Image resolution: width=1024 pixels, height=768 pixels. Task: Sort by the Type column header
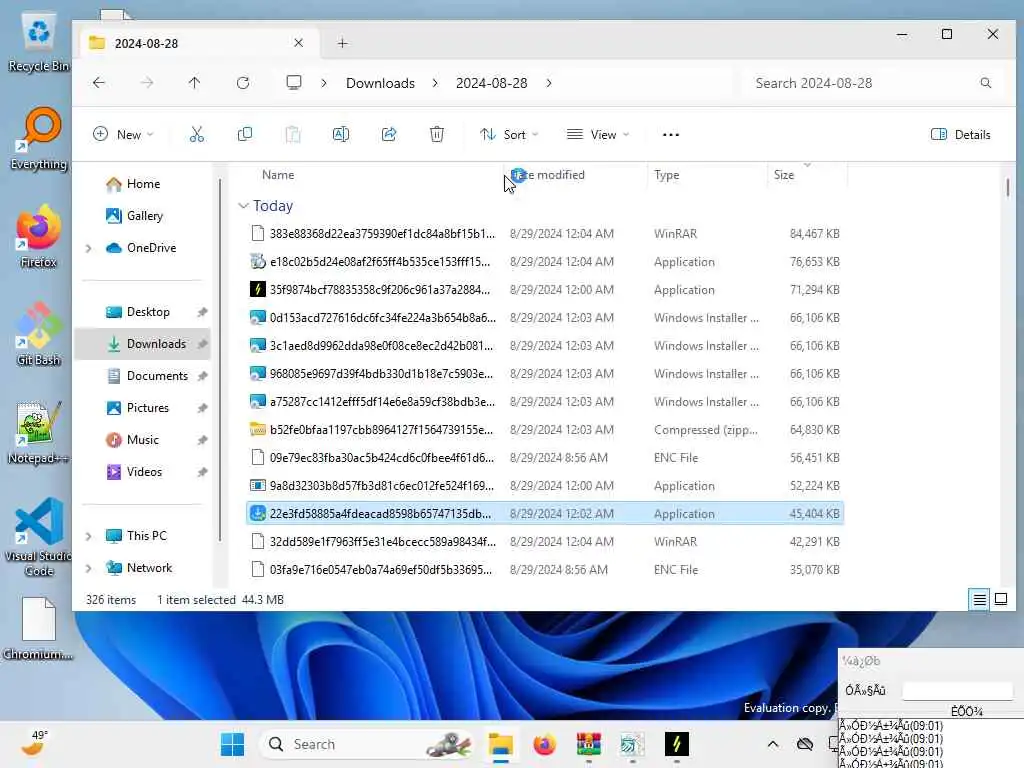667,175
